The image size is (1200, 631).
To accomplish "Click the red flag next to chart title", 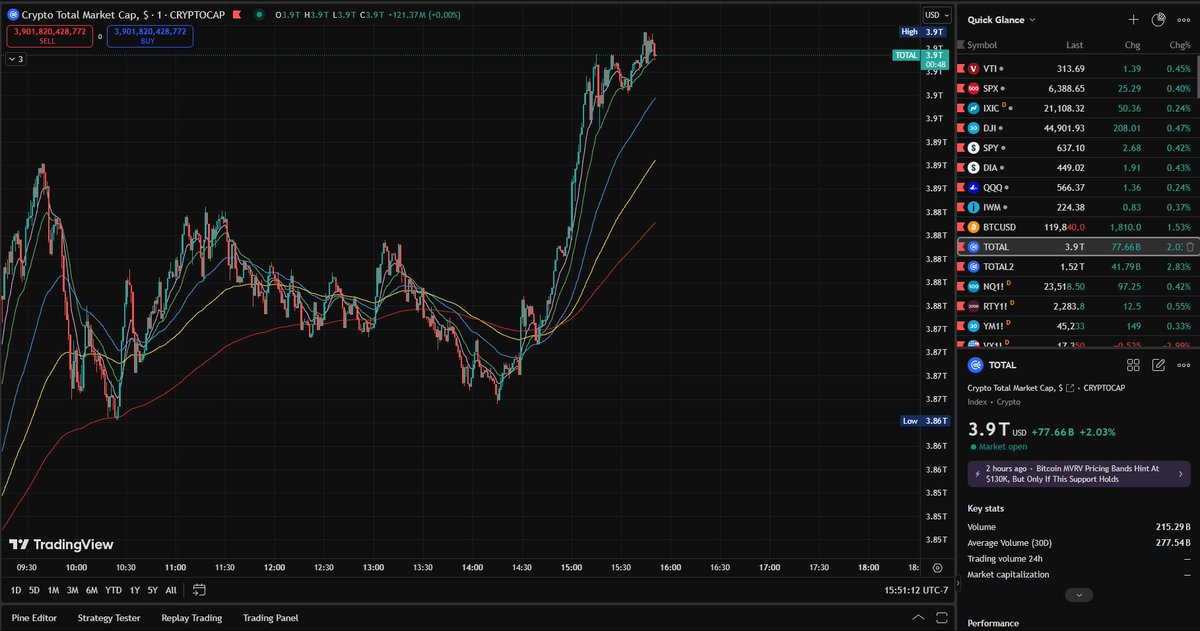I will pos(237,15).
